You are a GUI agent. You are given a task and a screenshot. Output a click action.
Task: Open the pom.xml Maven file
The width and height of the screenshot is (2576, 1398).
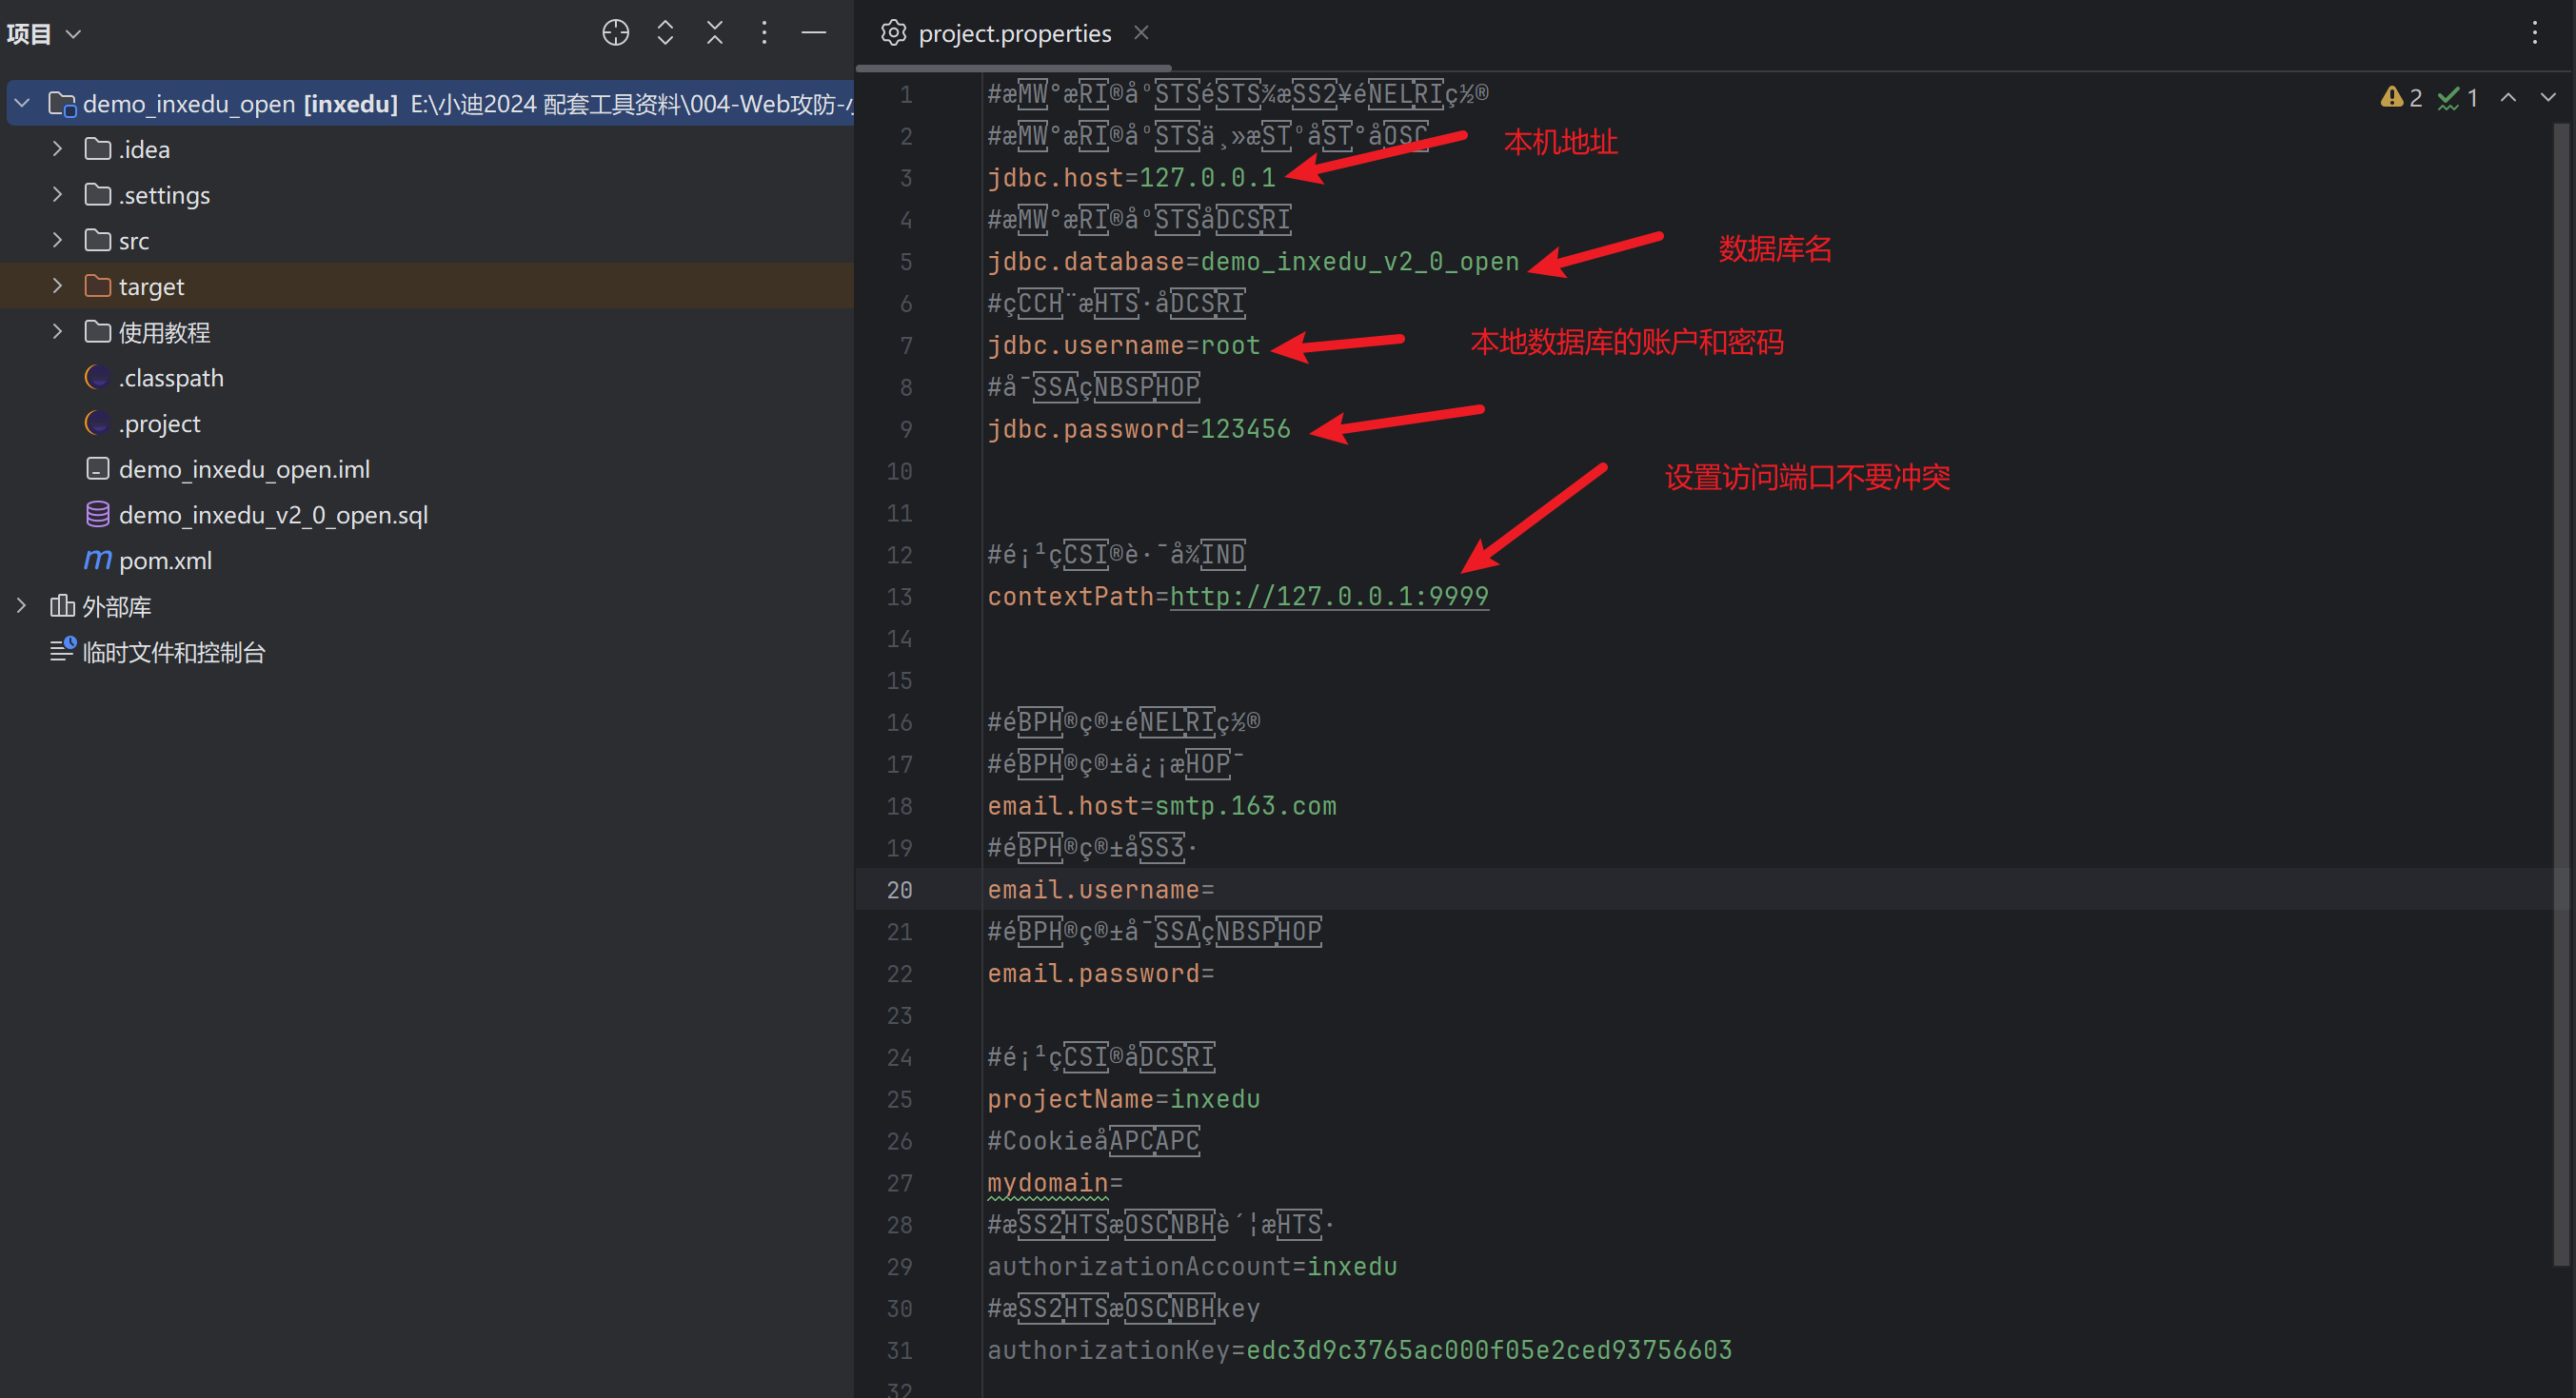165,561
